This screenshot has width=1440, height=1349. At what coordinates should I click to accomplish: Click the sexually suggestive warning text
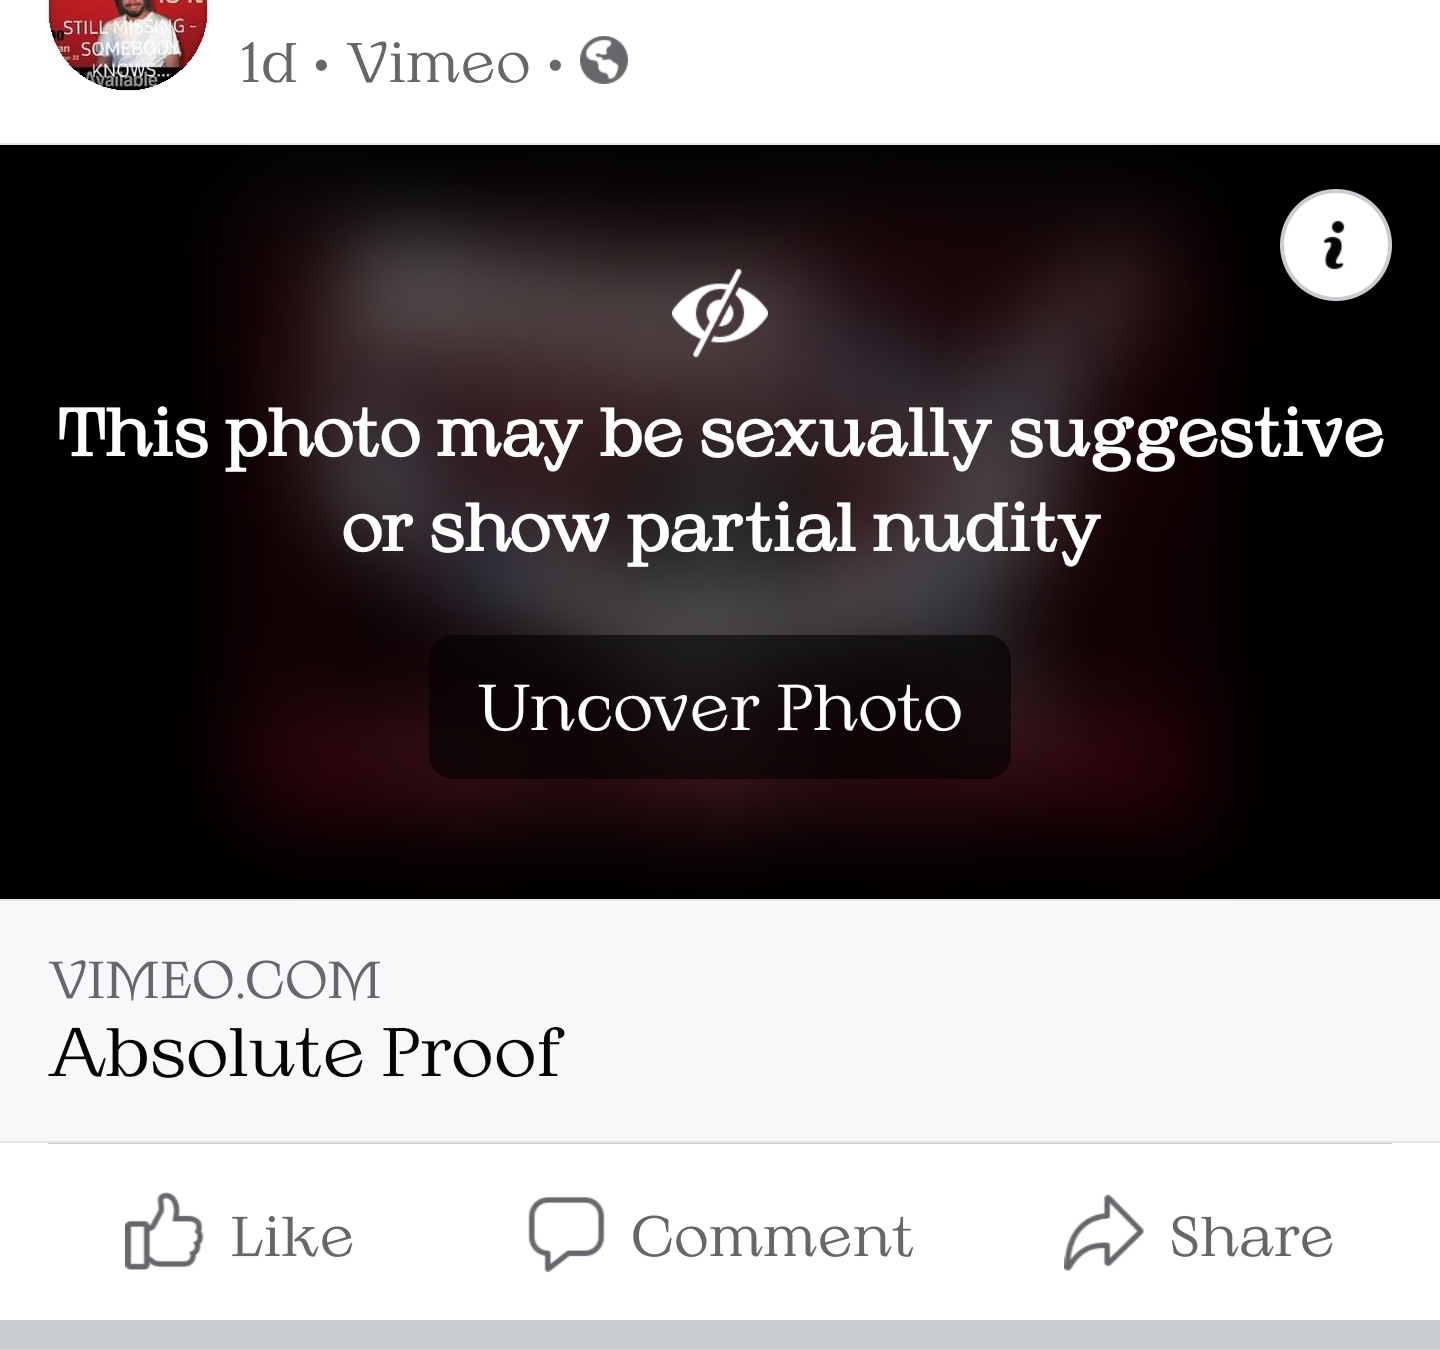720,434
